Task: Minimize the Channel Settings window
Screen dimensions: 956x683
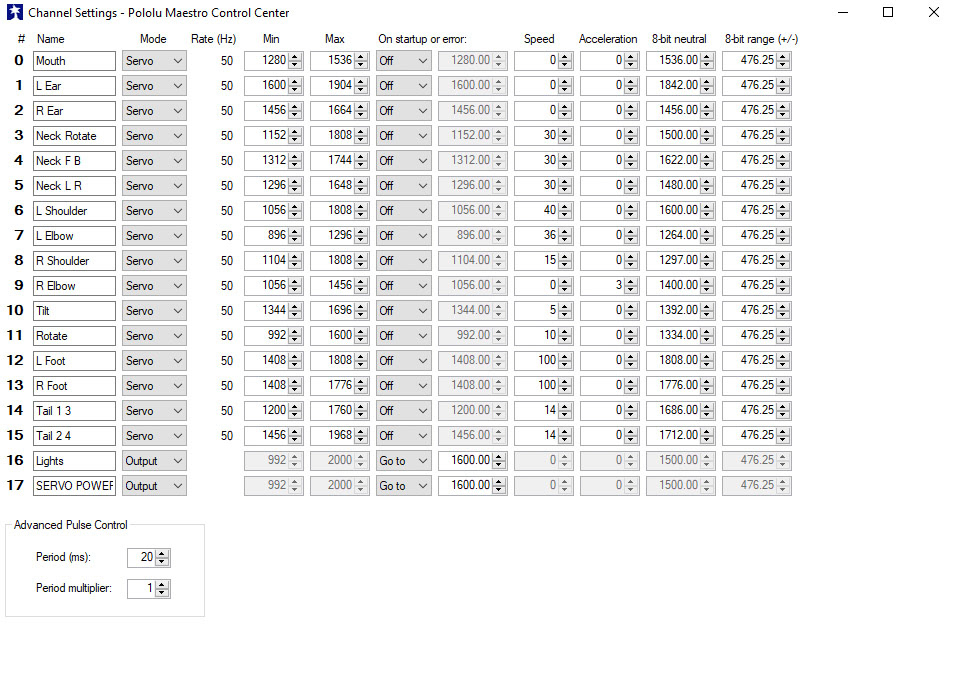Action: pyautogui.click(x=843, y=12)
